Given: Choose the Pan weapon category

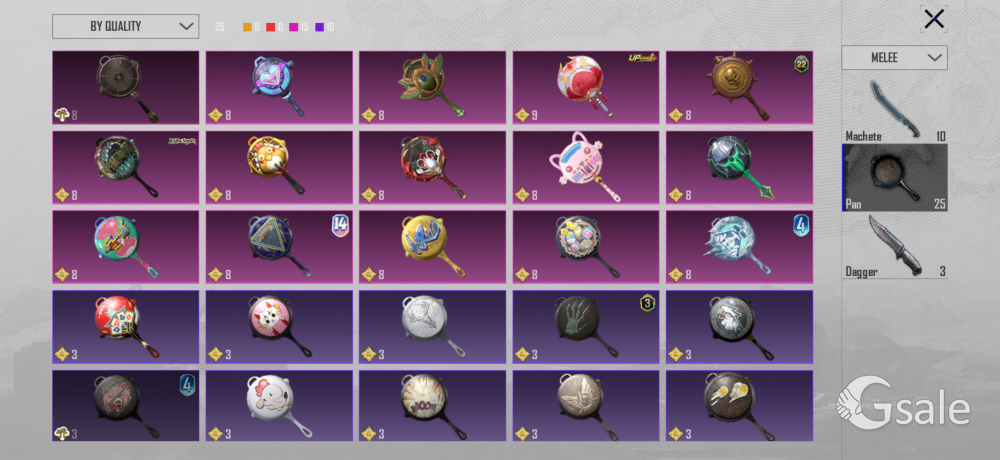Looking at the screenshot, I should 894,177.
